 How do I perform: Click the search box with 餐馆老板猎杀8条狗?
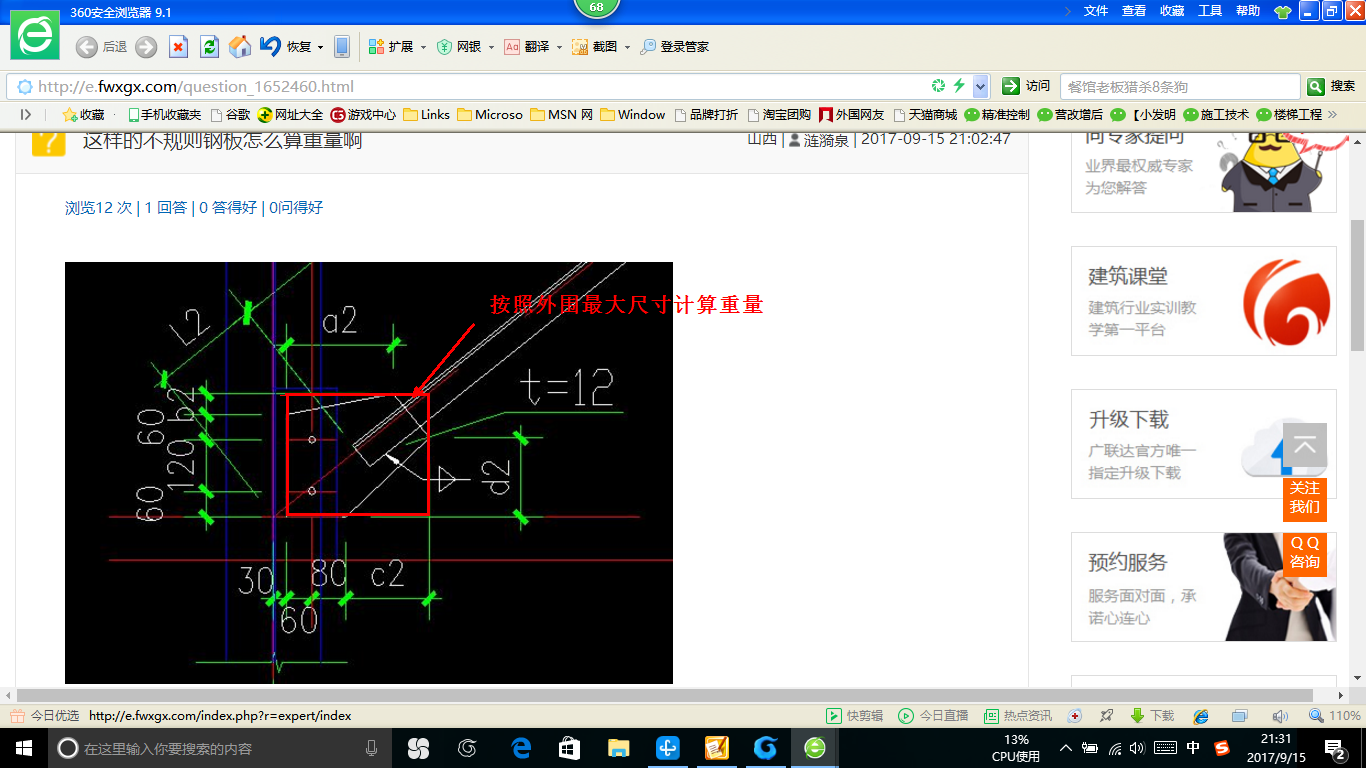[x=1180, y=86]
